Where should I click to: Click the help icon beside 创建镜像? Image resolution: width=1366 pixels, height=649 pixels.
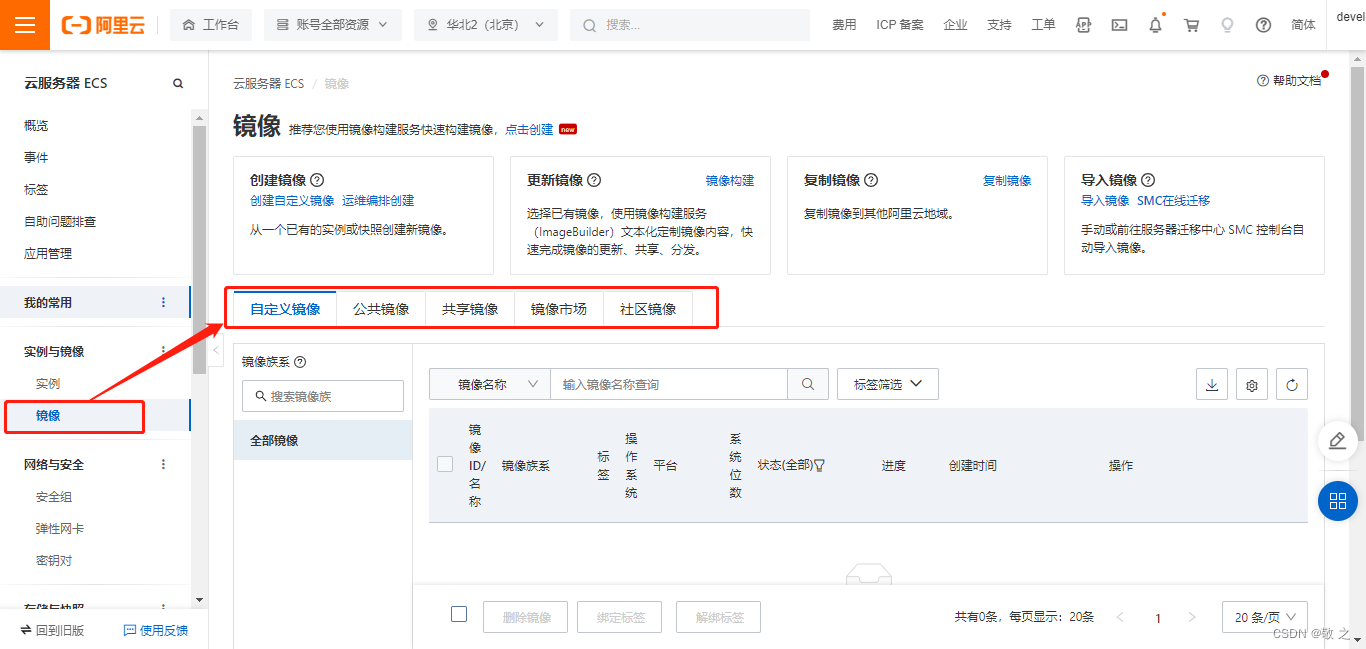[x=317, y=180]
